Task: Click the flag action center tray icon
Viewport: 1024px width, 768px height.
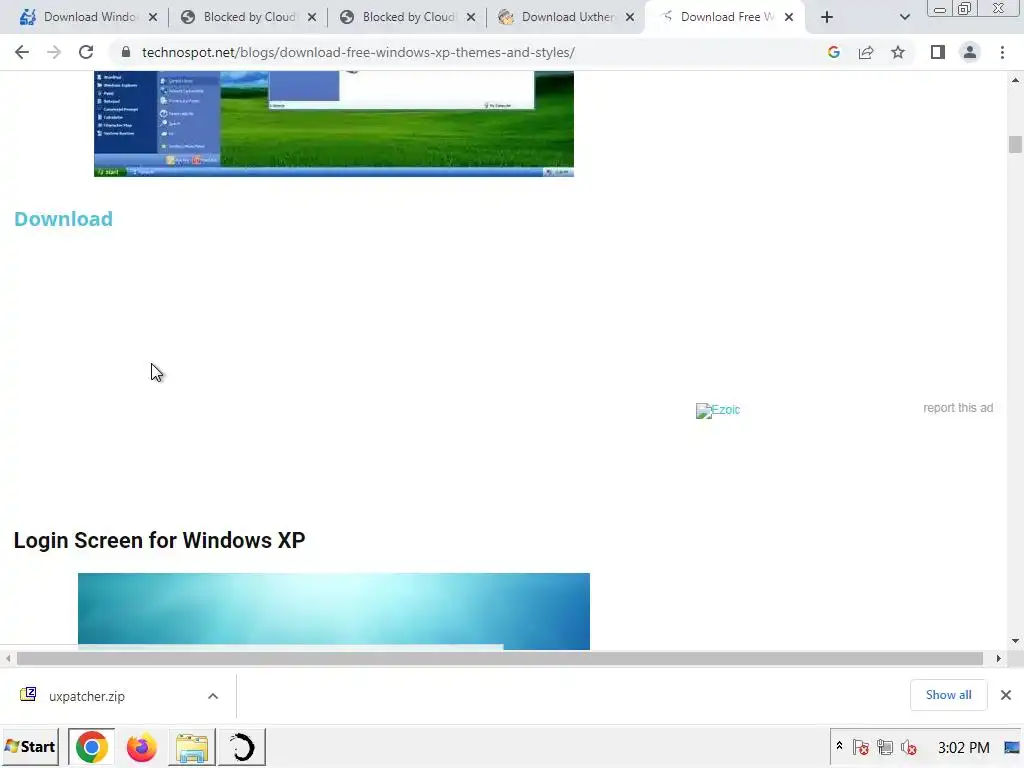Action: pyautogui.click(x=860, y=747)
